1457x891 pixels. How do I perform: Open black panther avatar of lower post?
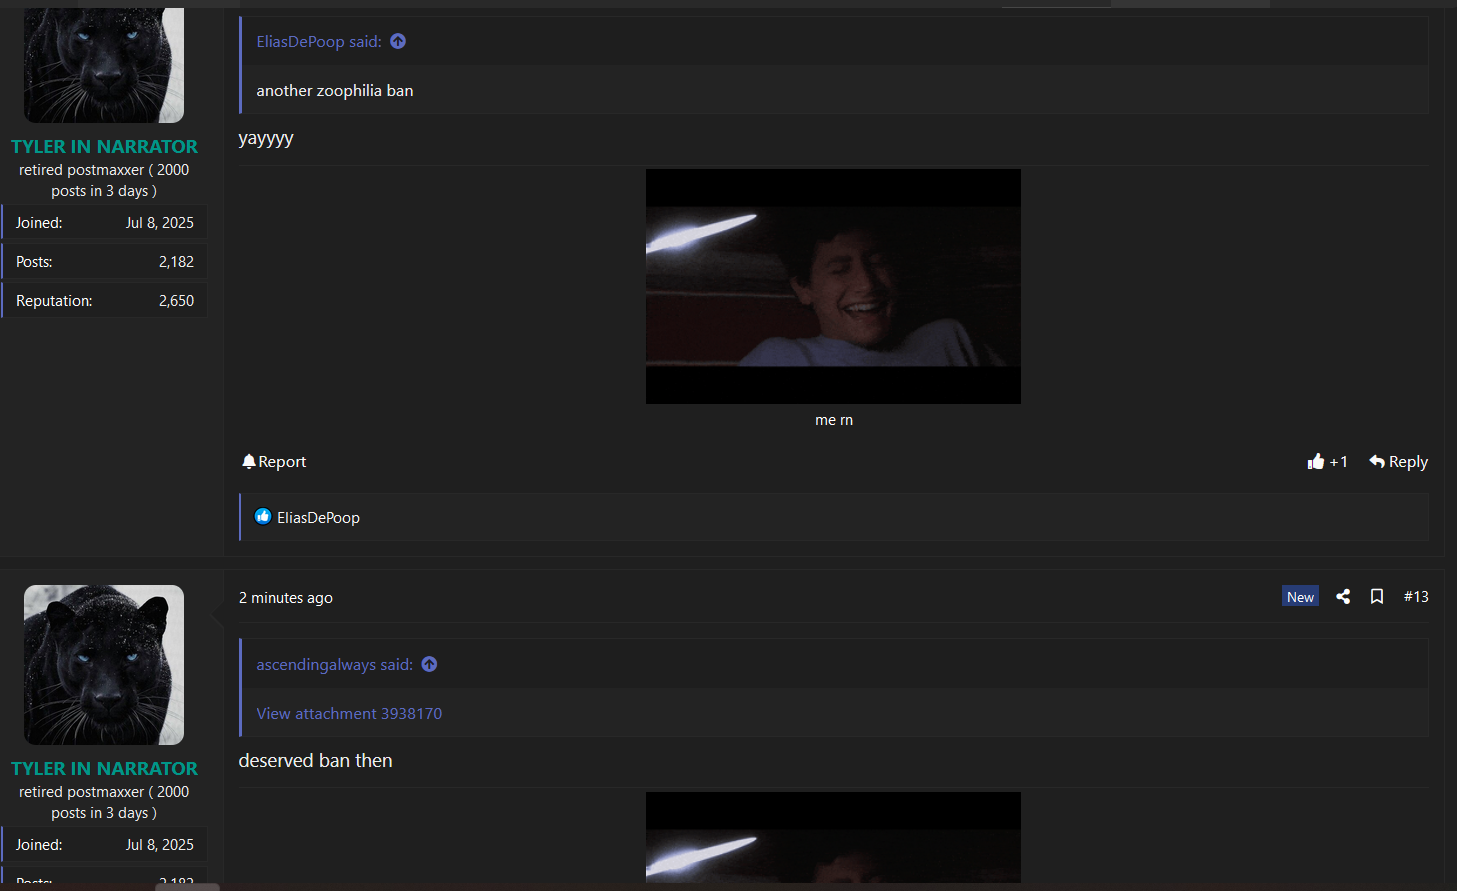104,665
